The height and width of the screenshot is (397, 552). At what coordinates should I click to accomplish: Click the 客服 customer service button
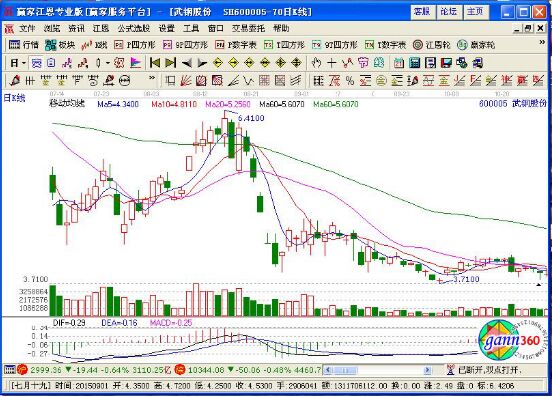pyautogui.click(x=422, y=12)
